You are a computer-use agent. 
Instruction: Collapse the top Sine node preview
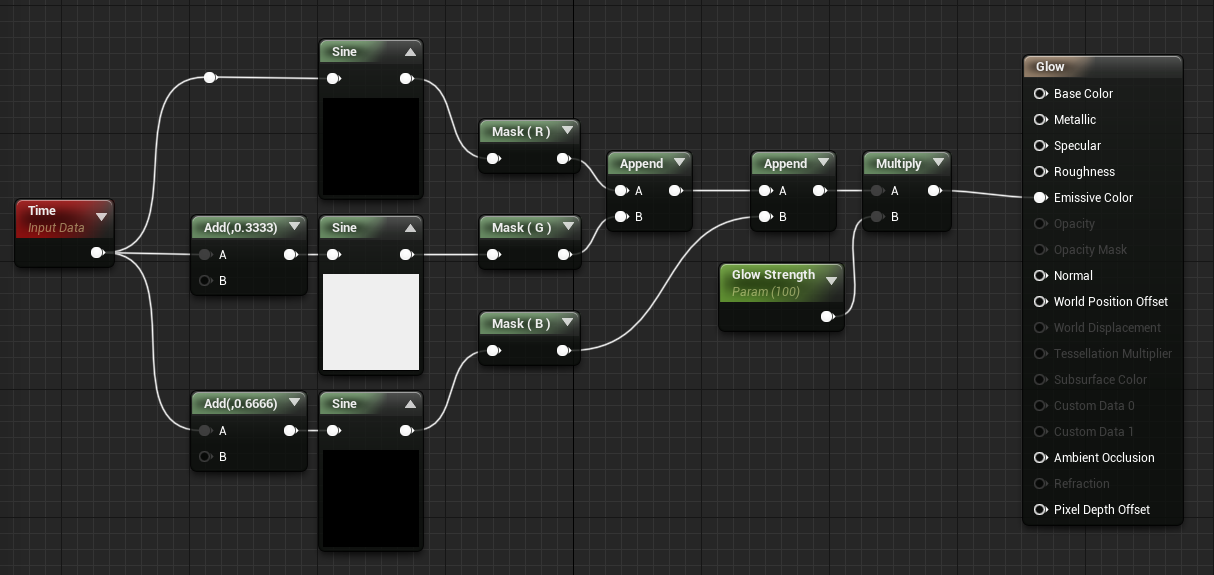410,52
